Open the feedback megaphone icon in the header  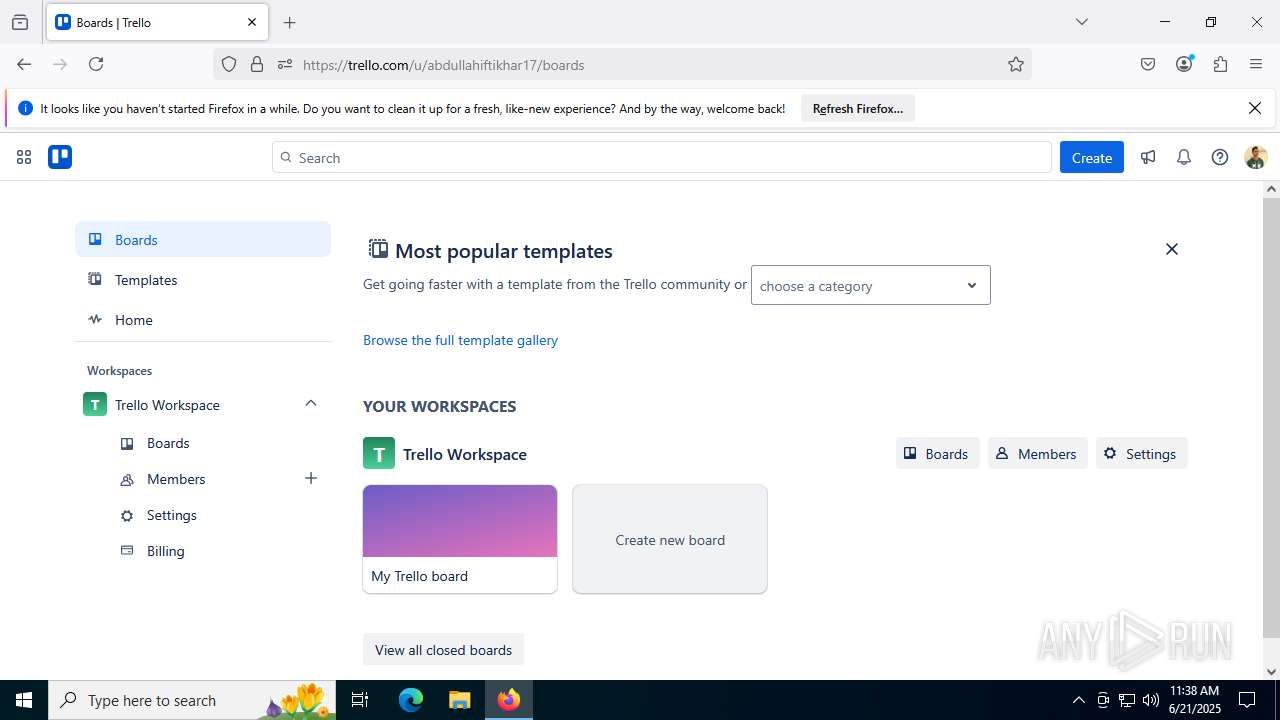1148,157
